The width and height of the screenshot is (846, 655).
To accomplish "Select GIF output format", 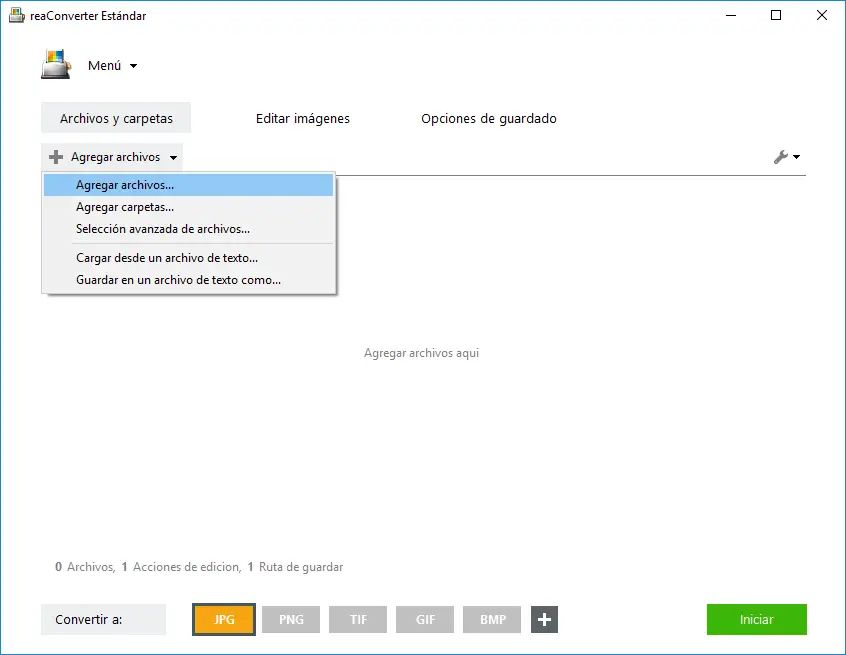I will point(425,619).
